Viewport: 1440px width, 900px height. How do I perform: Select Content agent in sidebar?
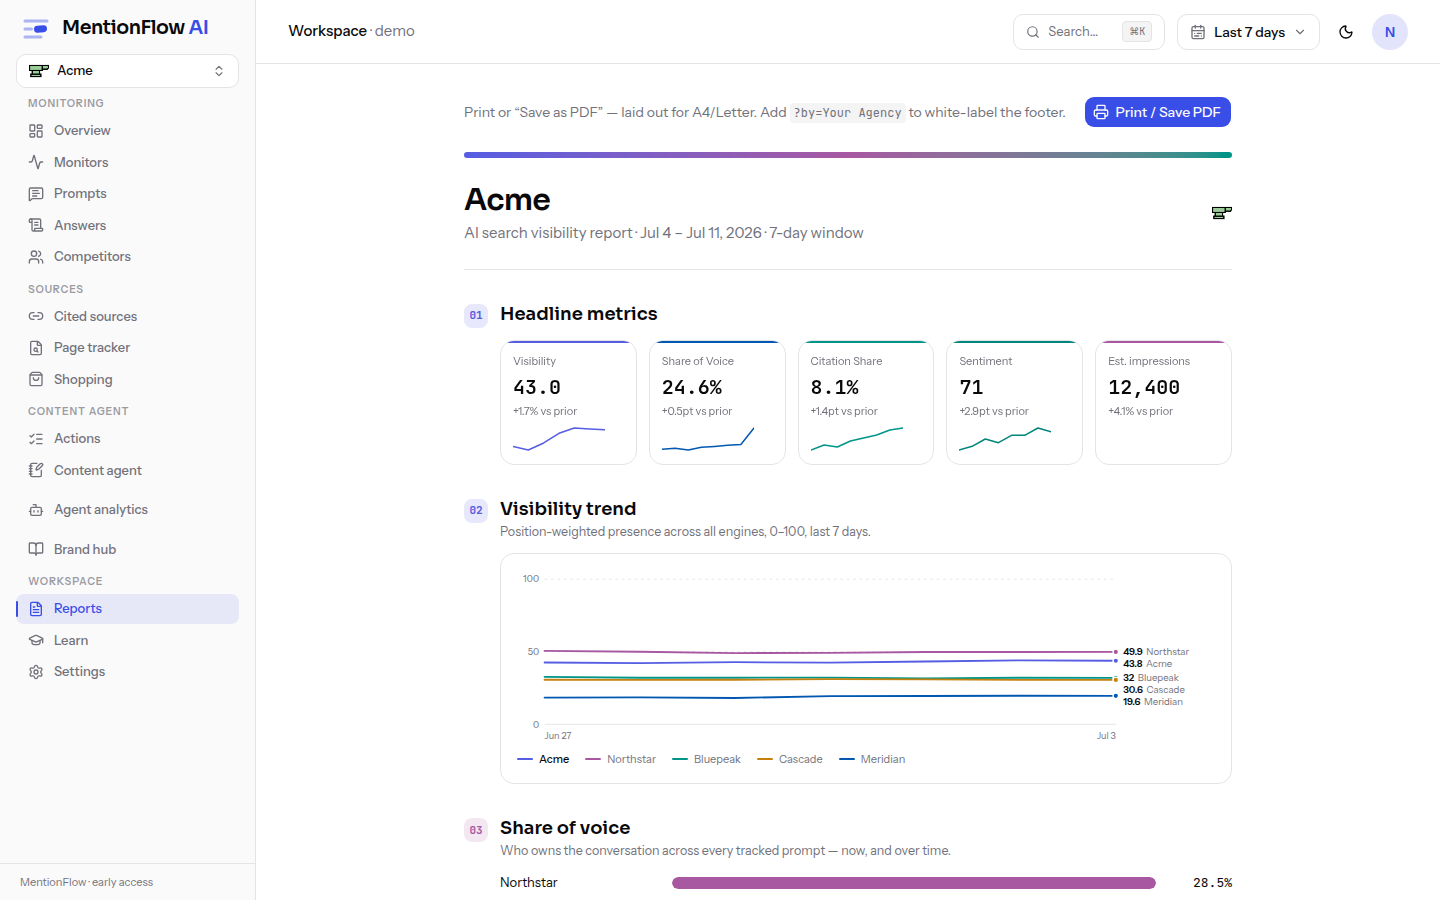pyautogui.click(x=127, y=470)
